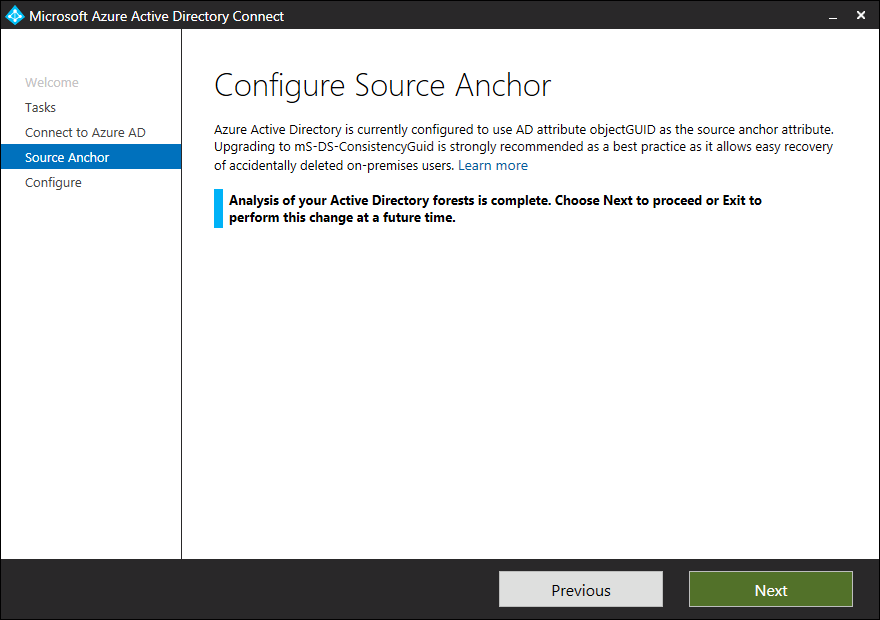Click the blue analysis complete notice bar
Viewport: 880px width, 620px height.
(x=490, y=207)
